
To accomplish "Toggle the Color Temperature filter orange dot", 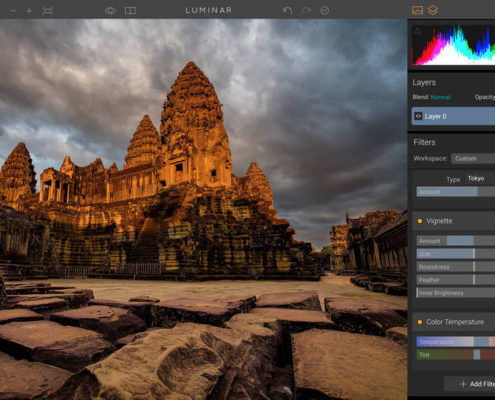I will click(420, 322).
